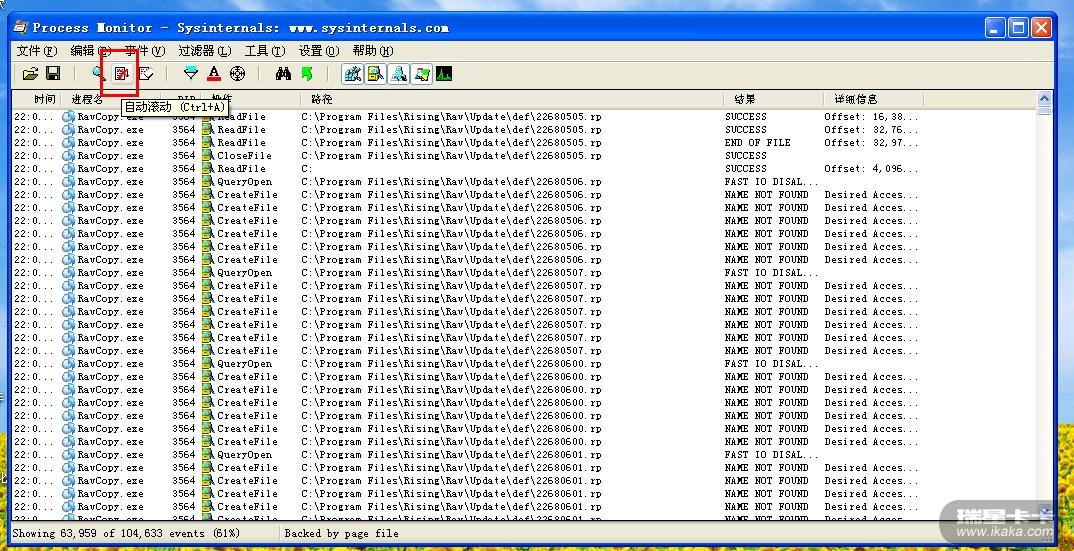Click the vertical scrollbar up arrow

(1044, 97)
